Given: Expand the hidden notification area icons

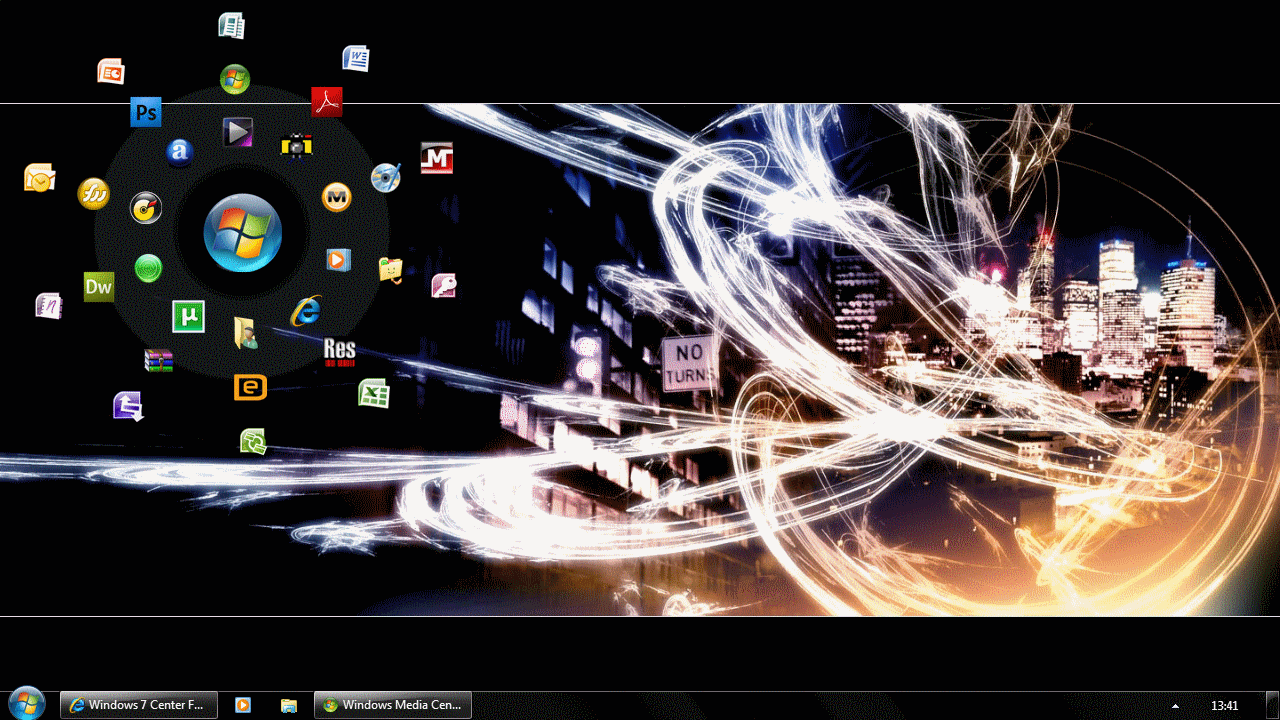Looking at the screenshot, I should [x=1174, y=704].
